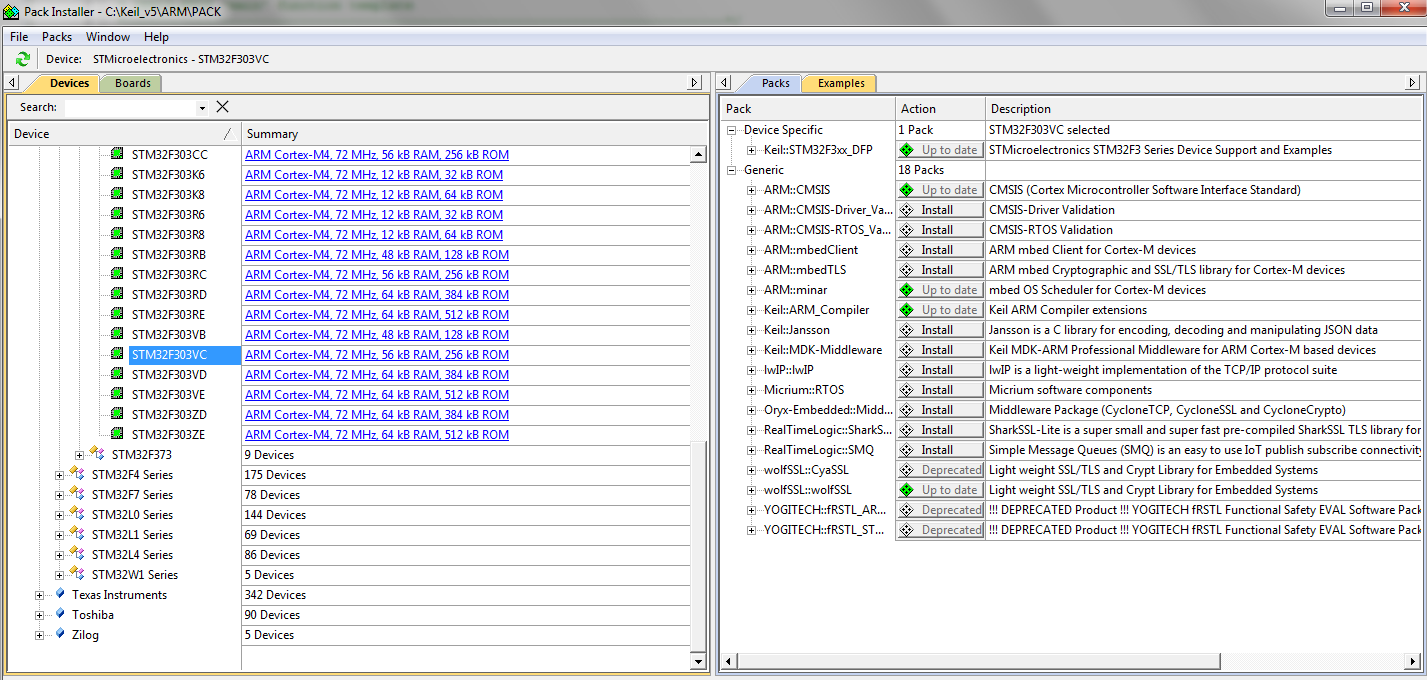Expand the STM32F373 node
This screenshot has width=1427, height=680.
pyautogui.click(x=80, y=455)
